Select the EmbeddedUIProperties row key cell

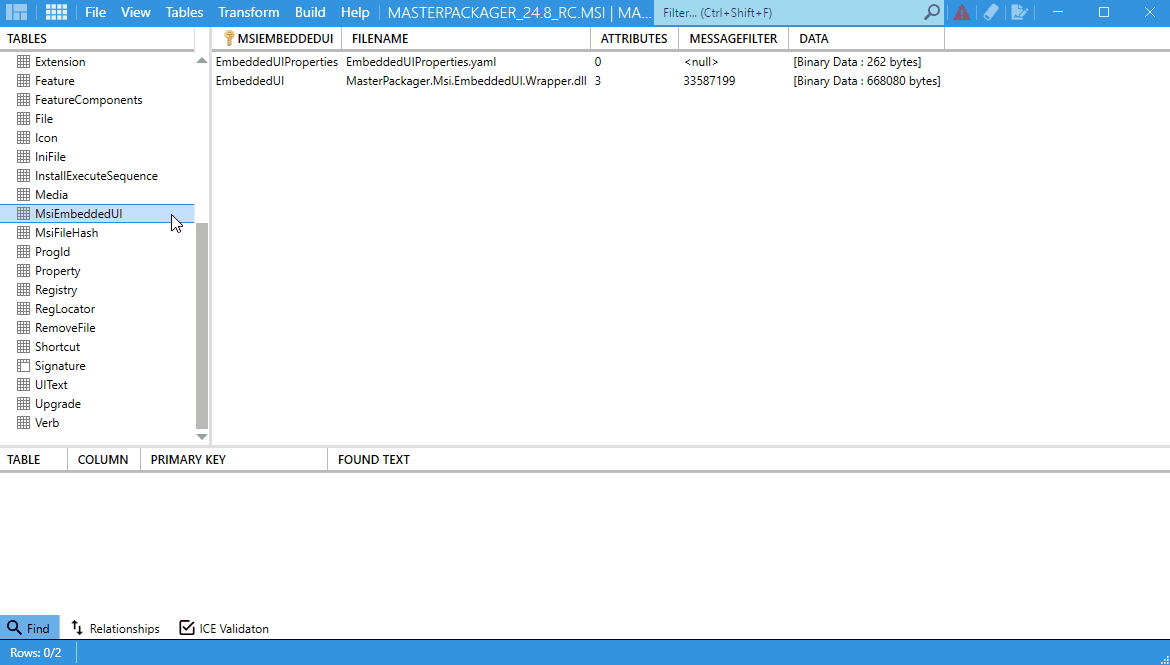[x=277, y=62]
